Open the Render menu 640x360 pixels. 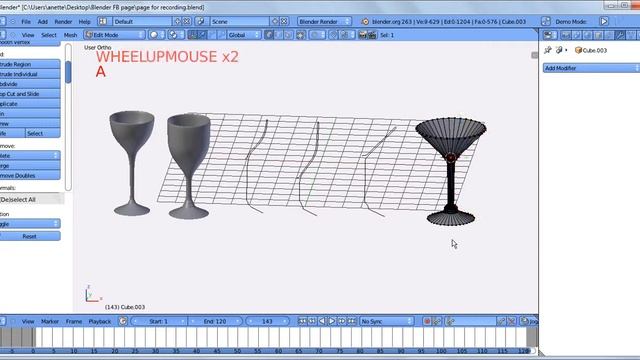pyautogui.click(x=63, y=22)
